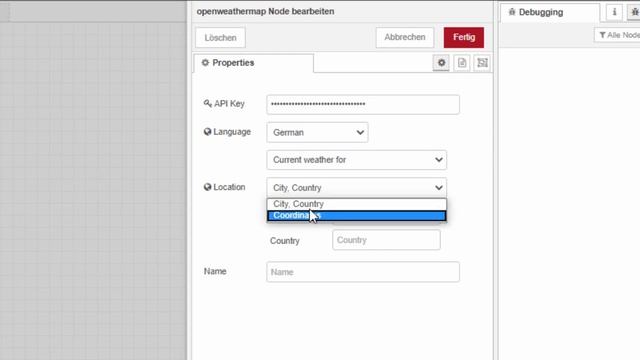Viewport: 640px width, 360px height.
Task: Switch to the Debugging tab
Action: tap(549, 12)
